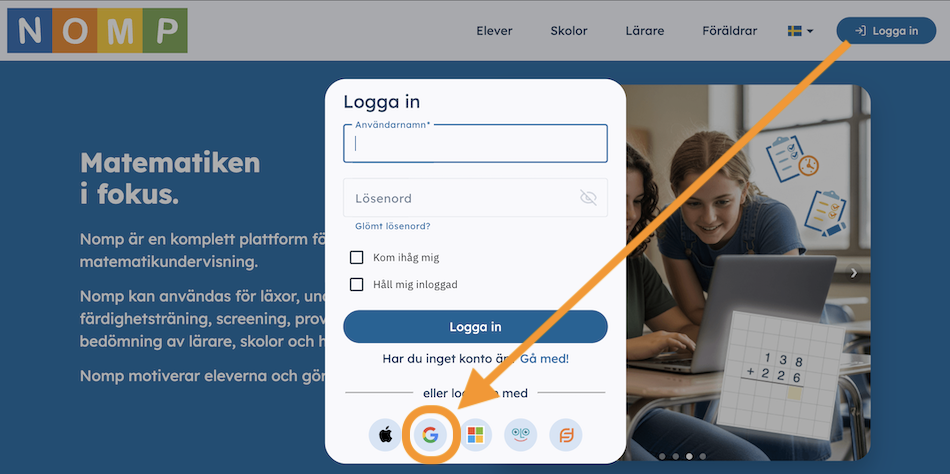Screen dimensions: 950x474
Task: Sign in with the Google icon
Action: [430, 435]
